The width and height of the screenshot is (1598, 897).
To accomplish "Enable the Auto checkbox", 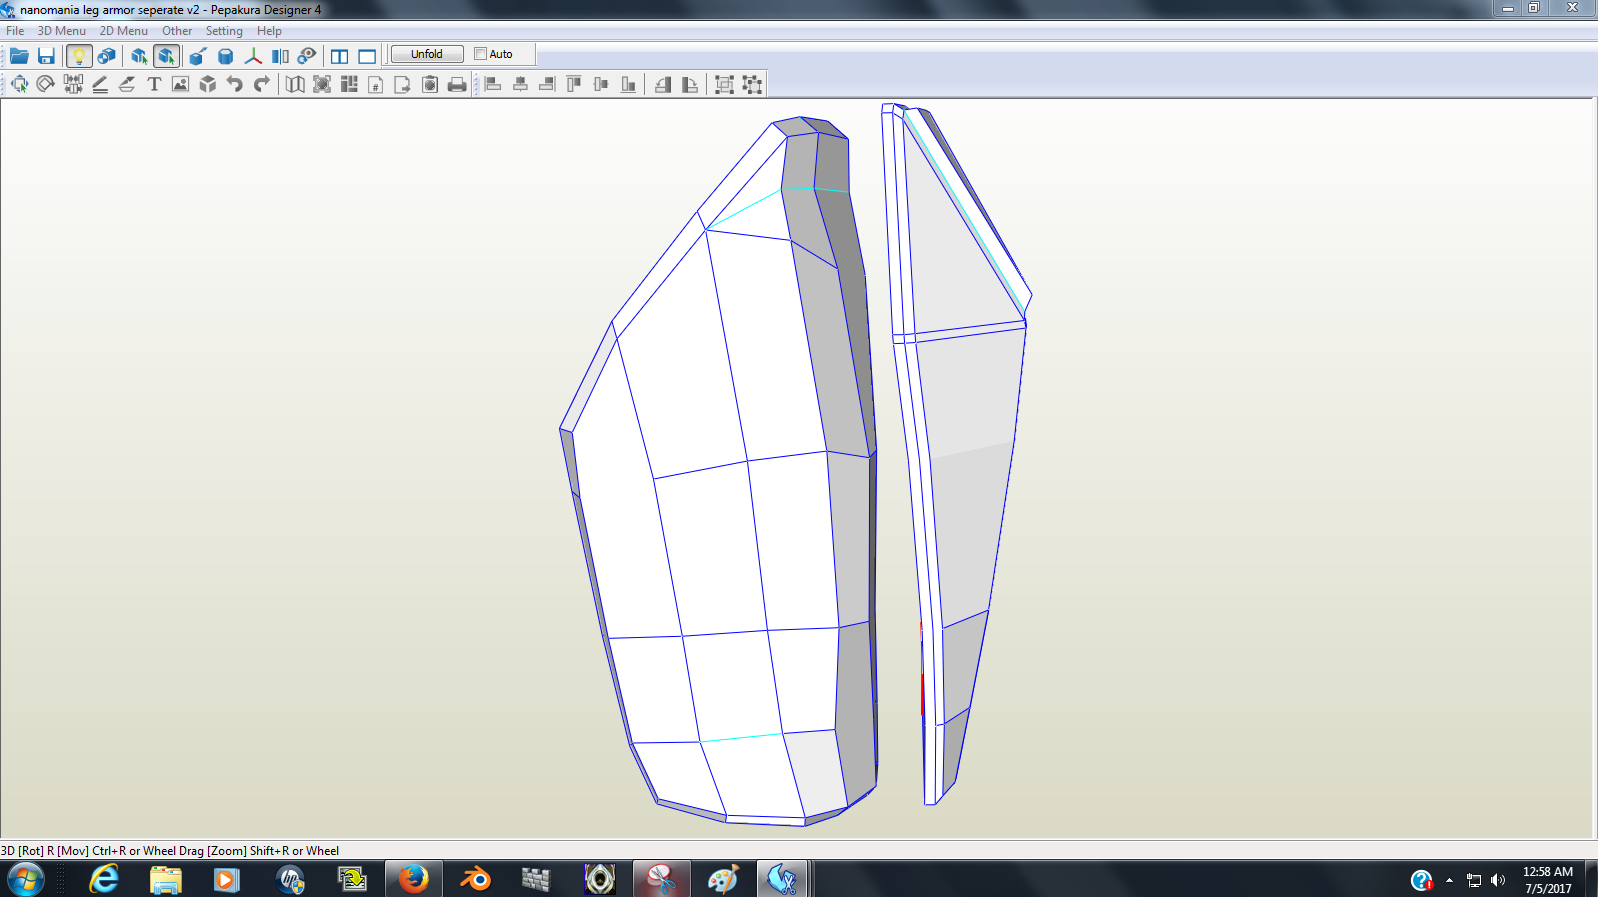I will pyautogui.click(x=481, y=54).
